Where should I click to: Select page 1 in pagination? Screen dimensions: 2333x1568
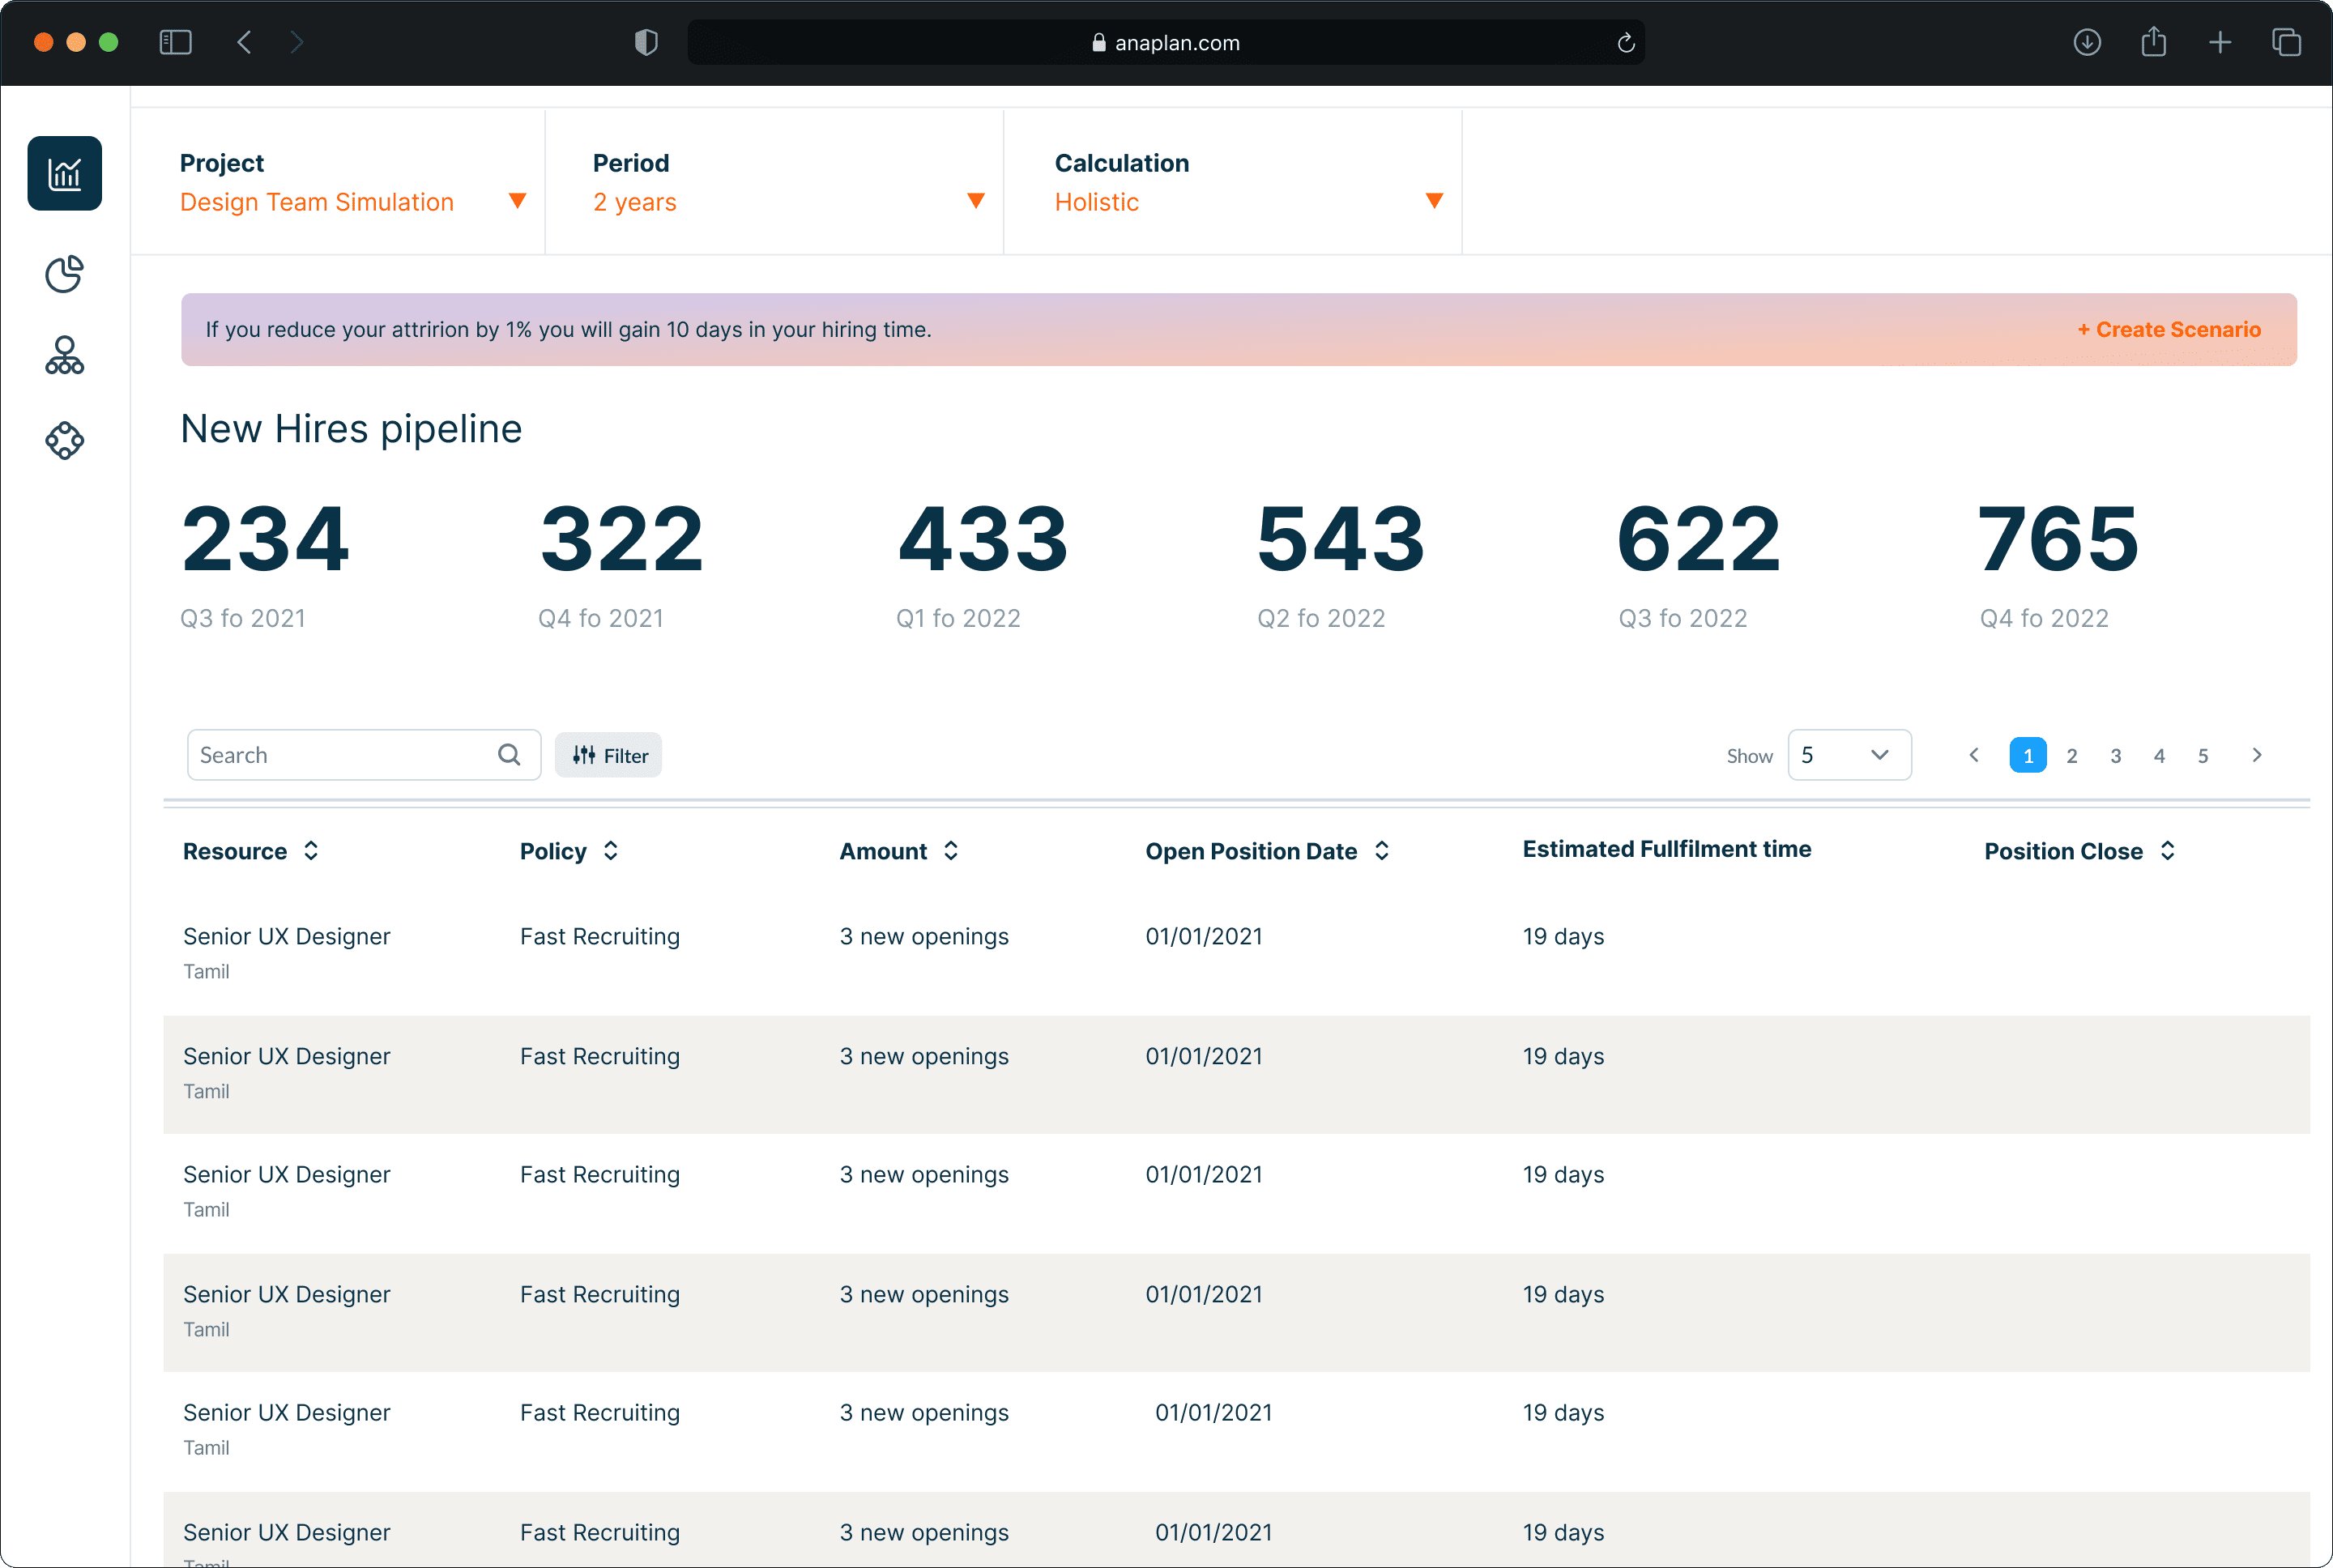pyautogui.click(x=2028, y=755)
